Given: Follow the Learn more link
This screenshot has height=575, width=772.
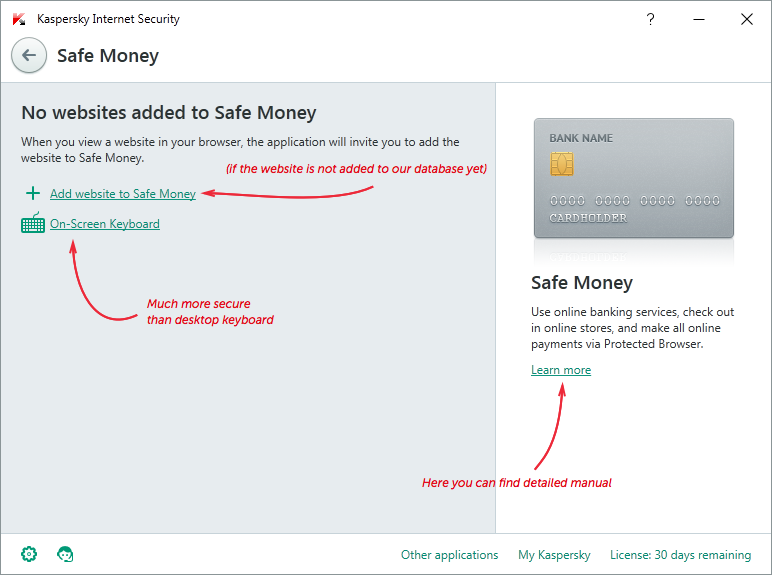Looking at the screenshot, I should pos(561,370).
